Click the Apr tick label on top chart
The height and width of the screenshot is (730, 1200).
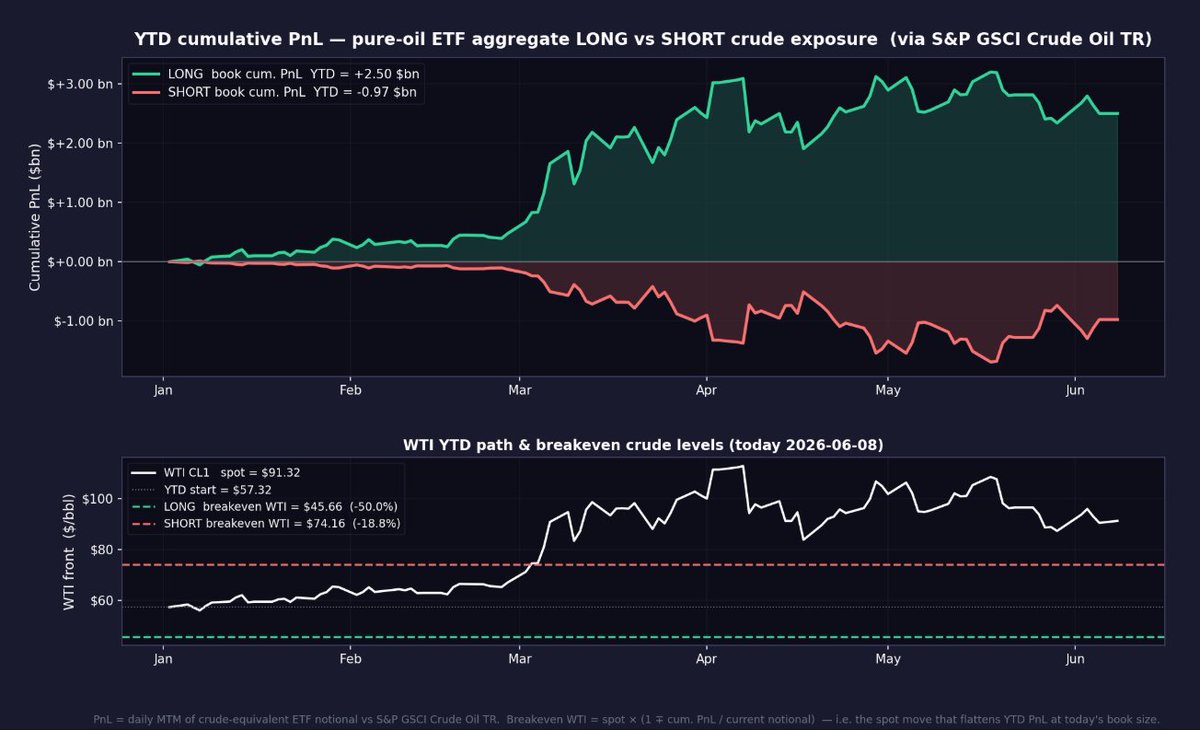[x=707, y=391]
